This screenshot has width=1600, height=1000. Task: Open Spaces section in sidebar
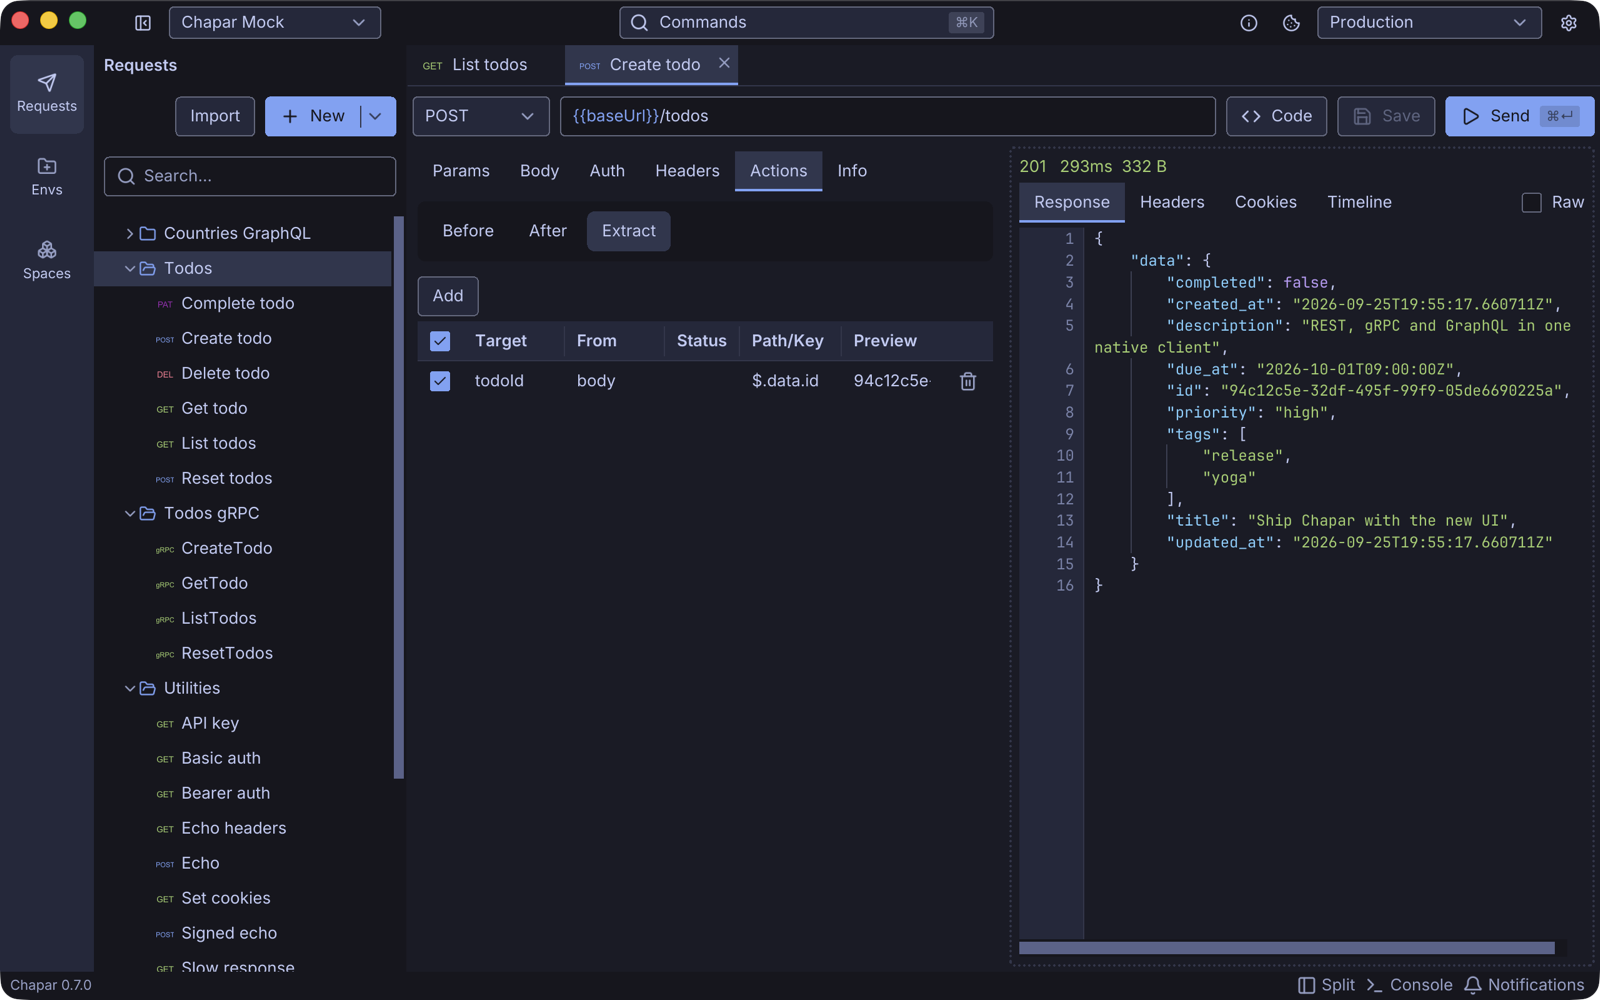pyautogui.click(x=47, y=260)
